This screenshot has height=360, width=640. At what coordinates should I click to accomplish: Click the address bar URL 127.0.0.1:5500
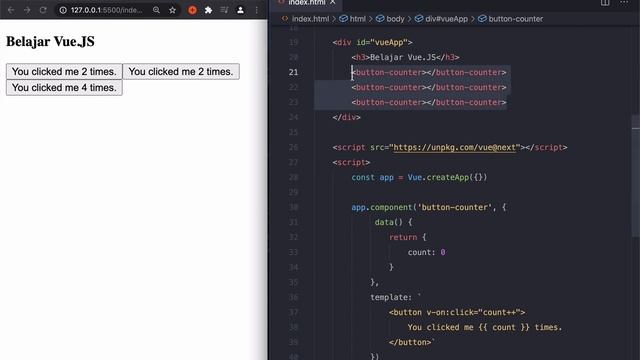click(x=107, y=10)
